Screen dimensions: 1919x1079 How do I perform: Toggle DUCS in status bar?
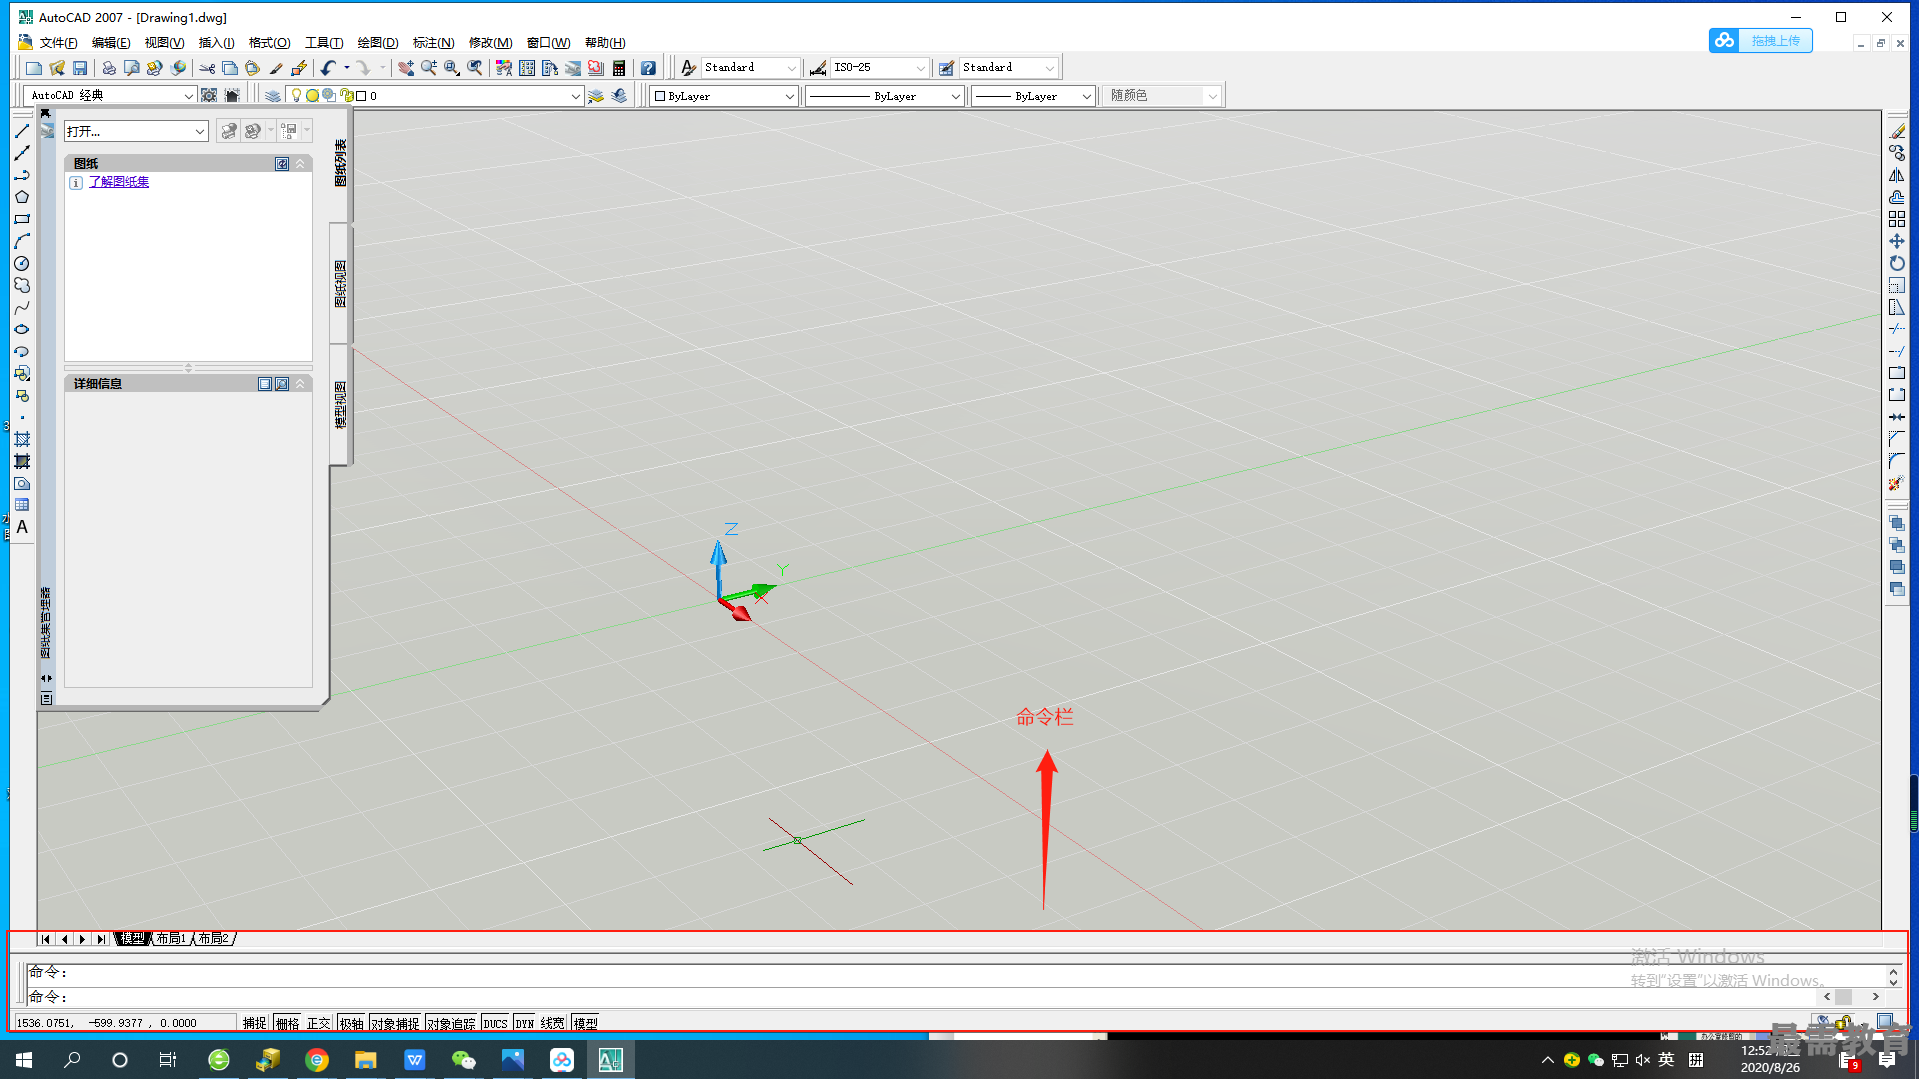[x=496, y=1023]
